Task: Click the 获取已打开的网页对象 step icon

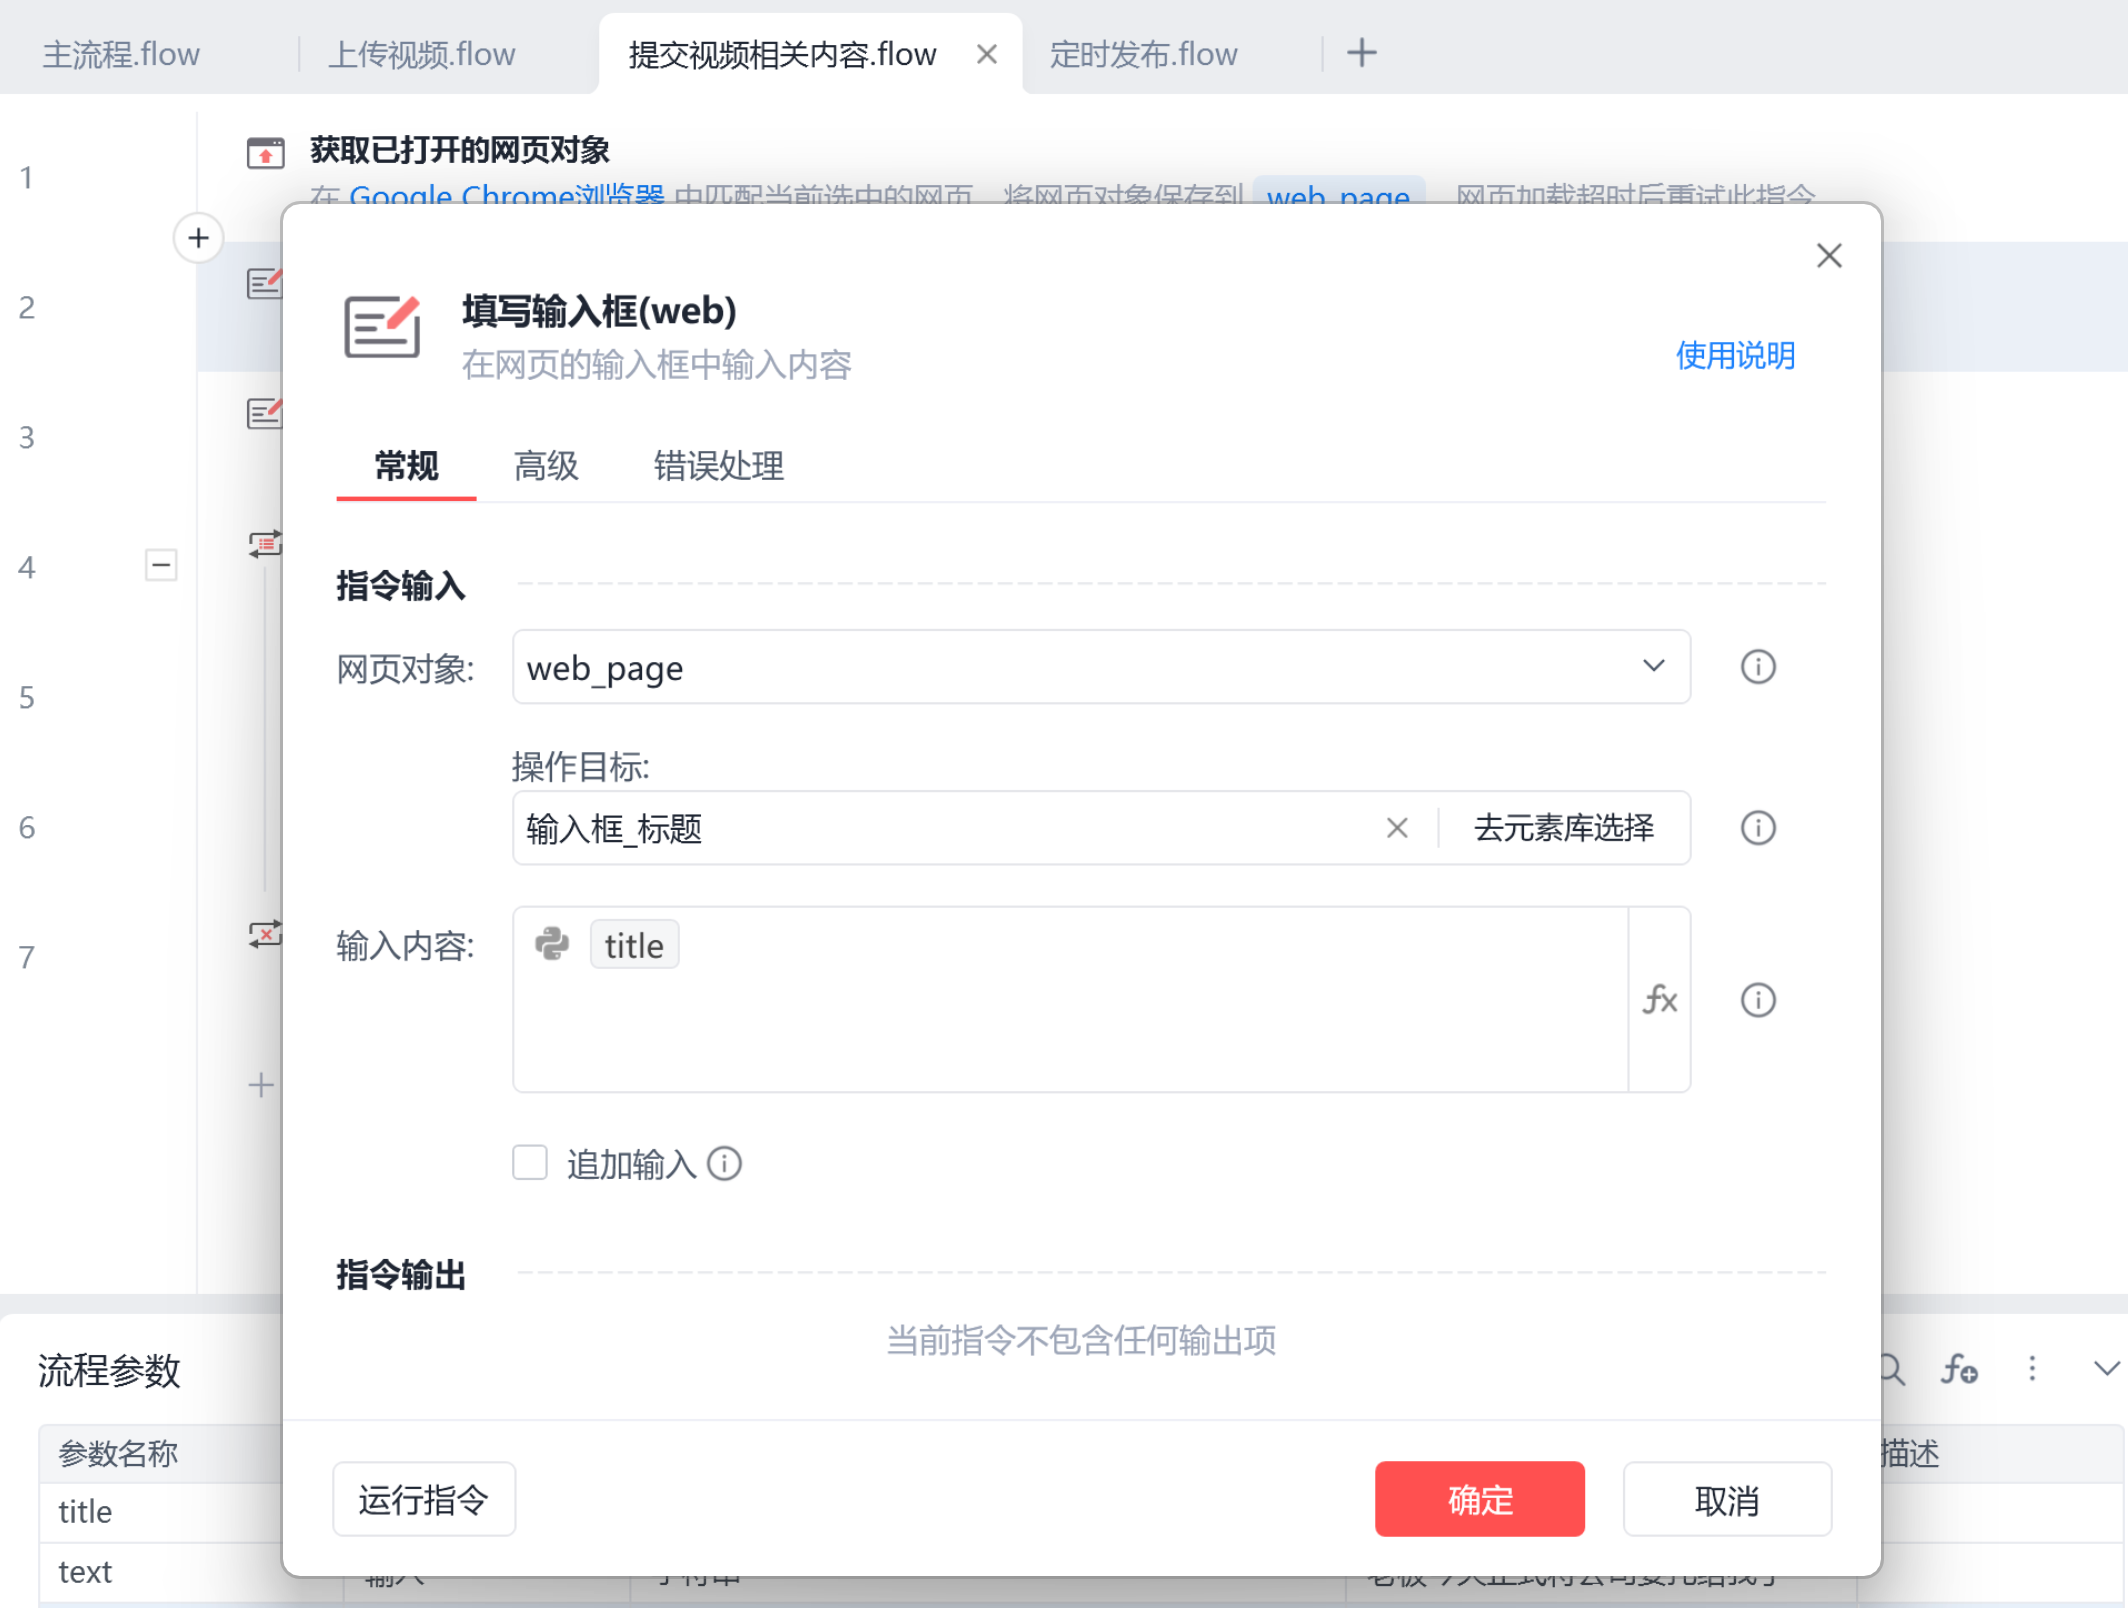Action: click(x=265, y=152)
